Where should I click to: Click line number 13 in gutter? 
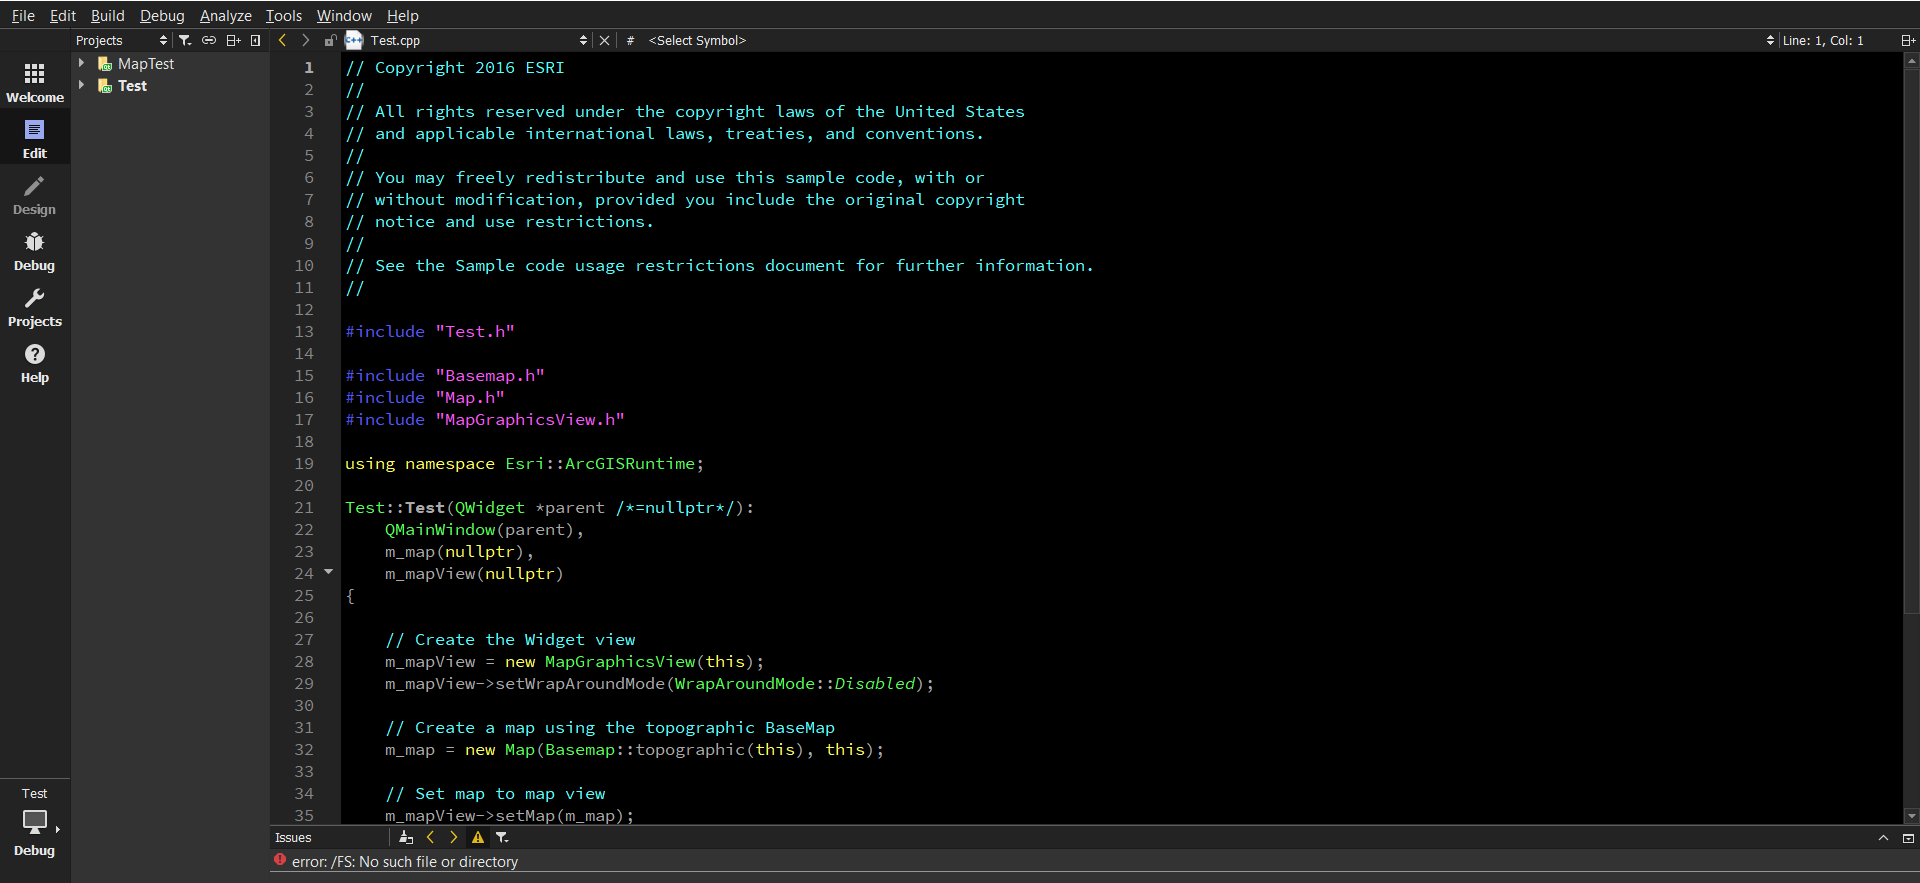click(304, 331)
